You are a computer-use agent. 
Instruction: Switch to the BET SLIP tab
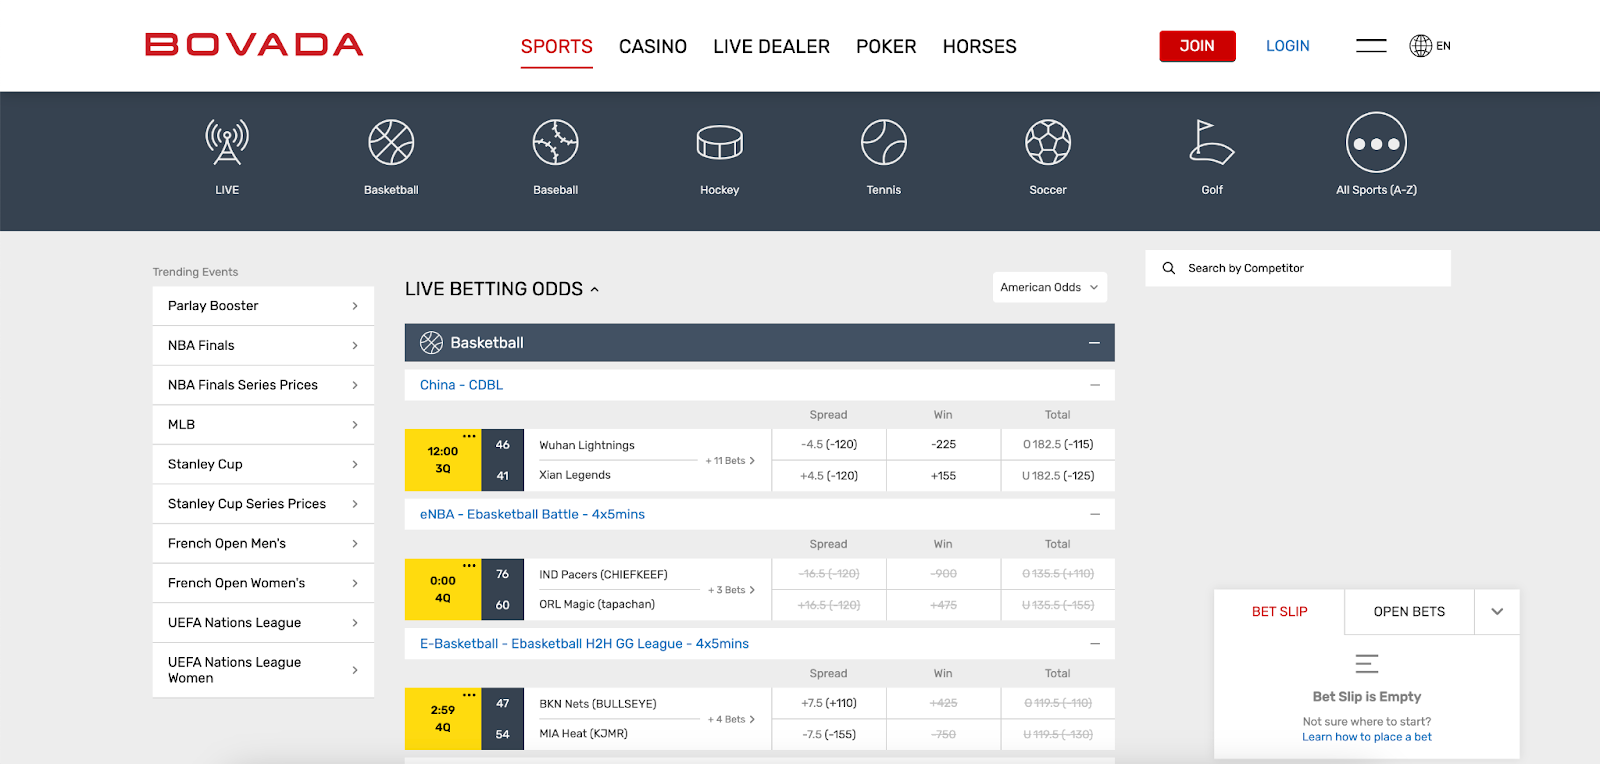(1279, 611)
